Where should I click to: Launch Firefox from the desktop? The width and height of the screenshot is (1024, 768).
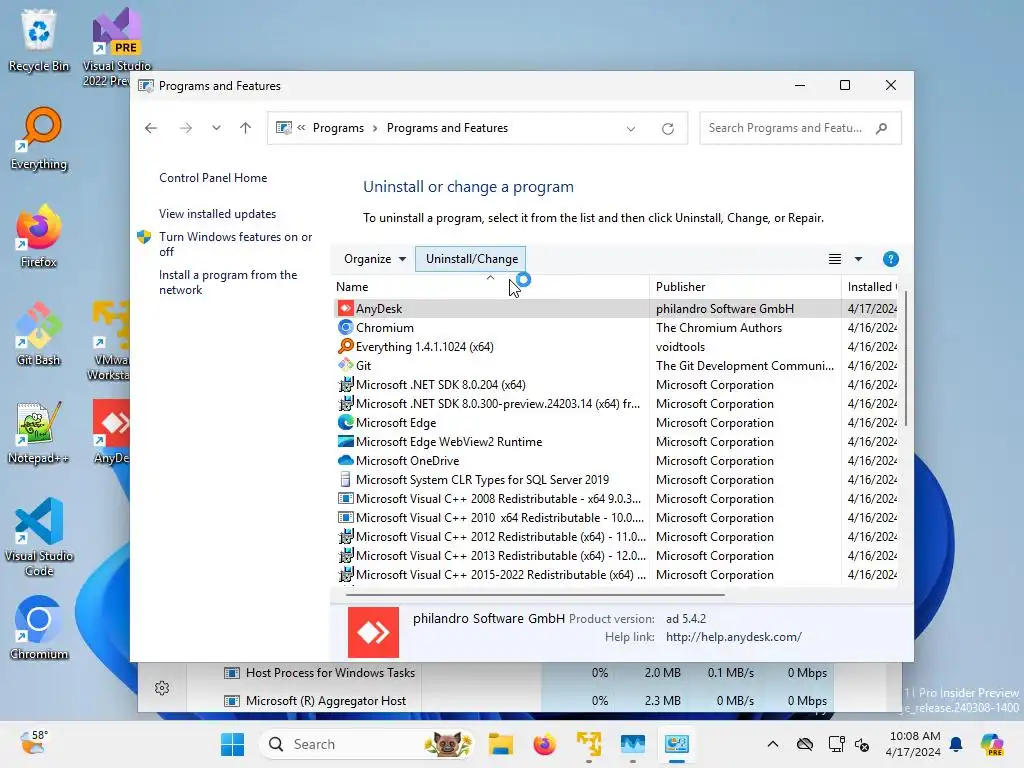[39, 236]
